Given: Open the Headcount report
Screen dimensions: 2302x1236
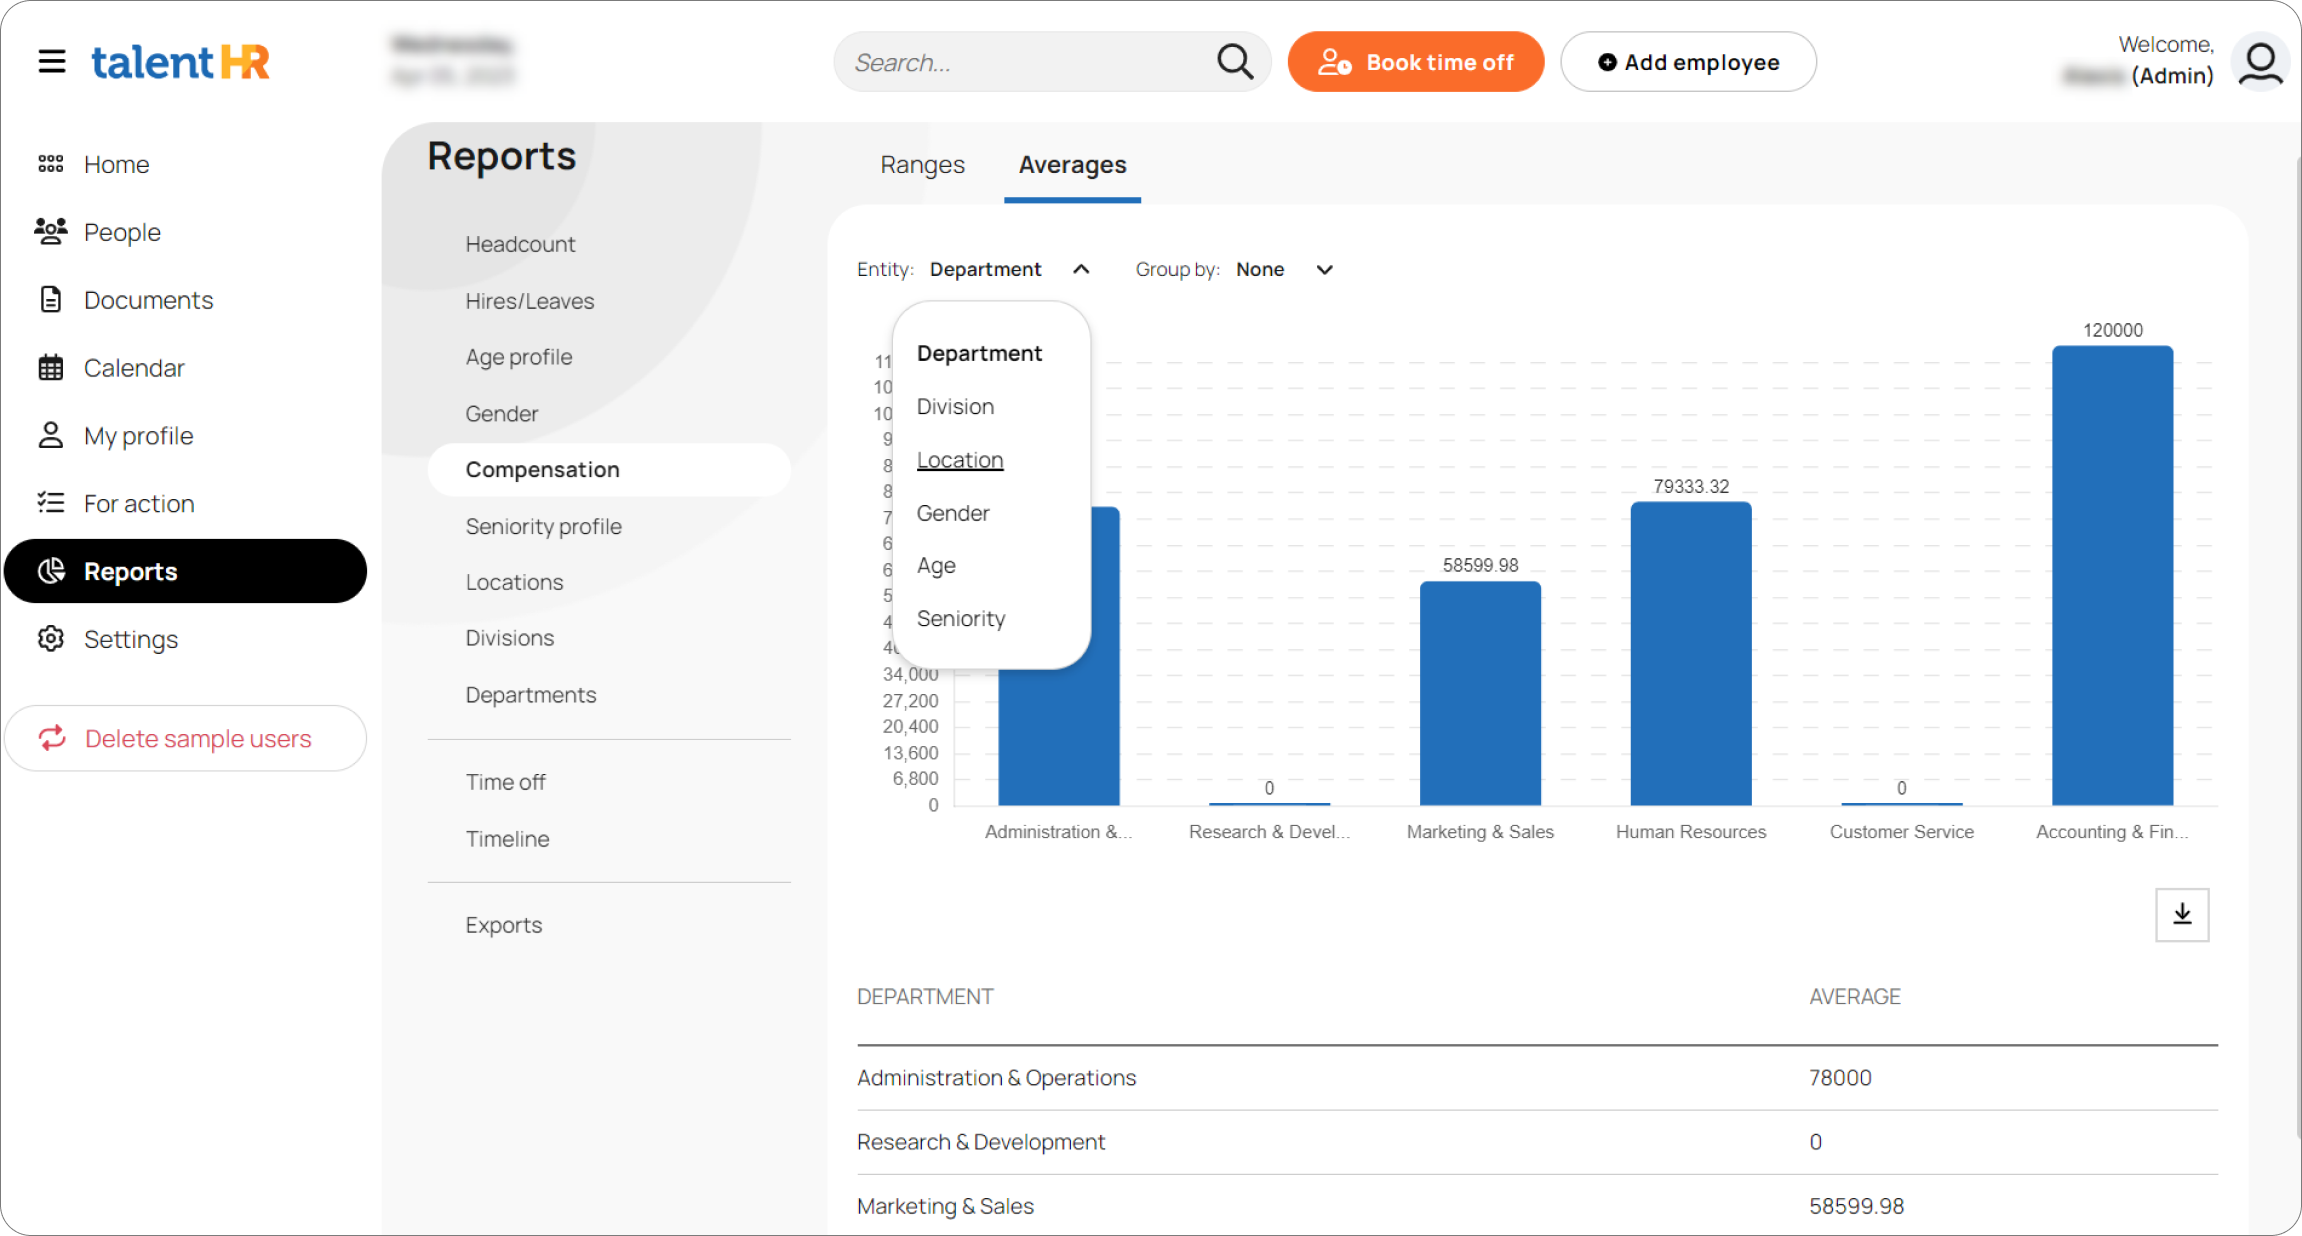Looking at the screenshot, I should pos(520,244).
